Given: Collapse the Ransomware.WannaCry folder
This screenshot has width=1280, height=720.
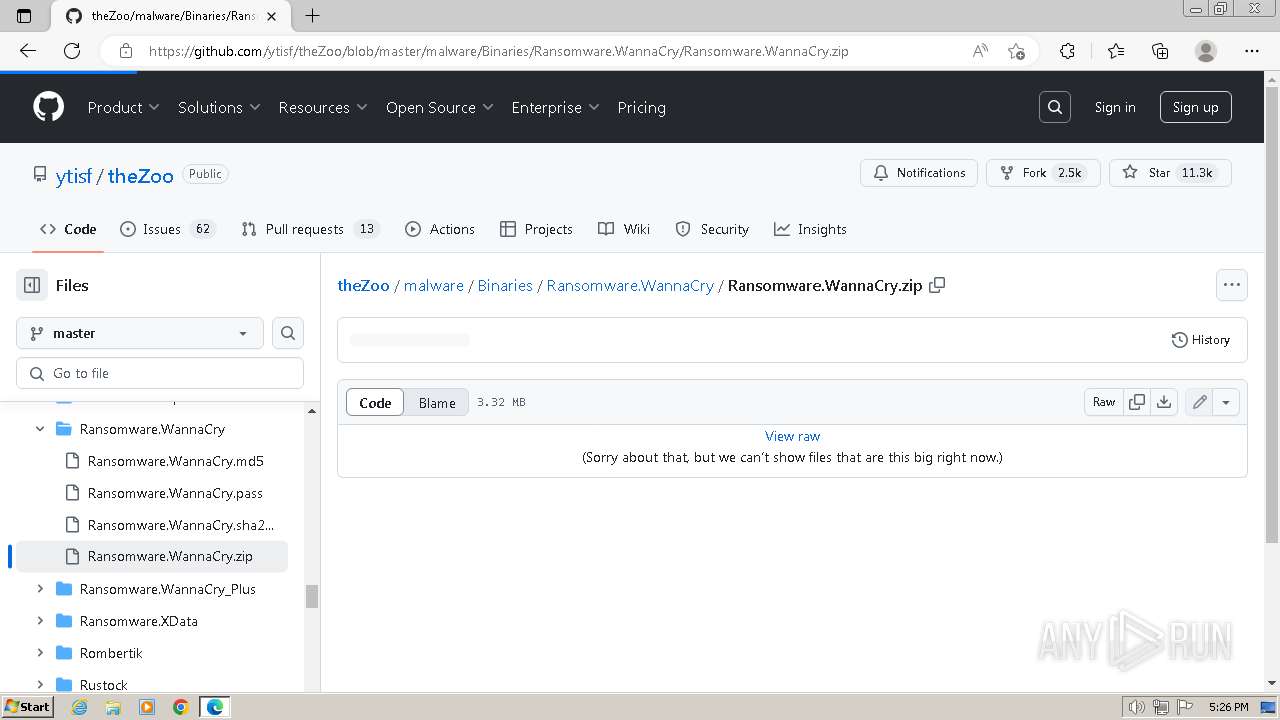Looking at the screenshot, I should click(x=40, y=429).
